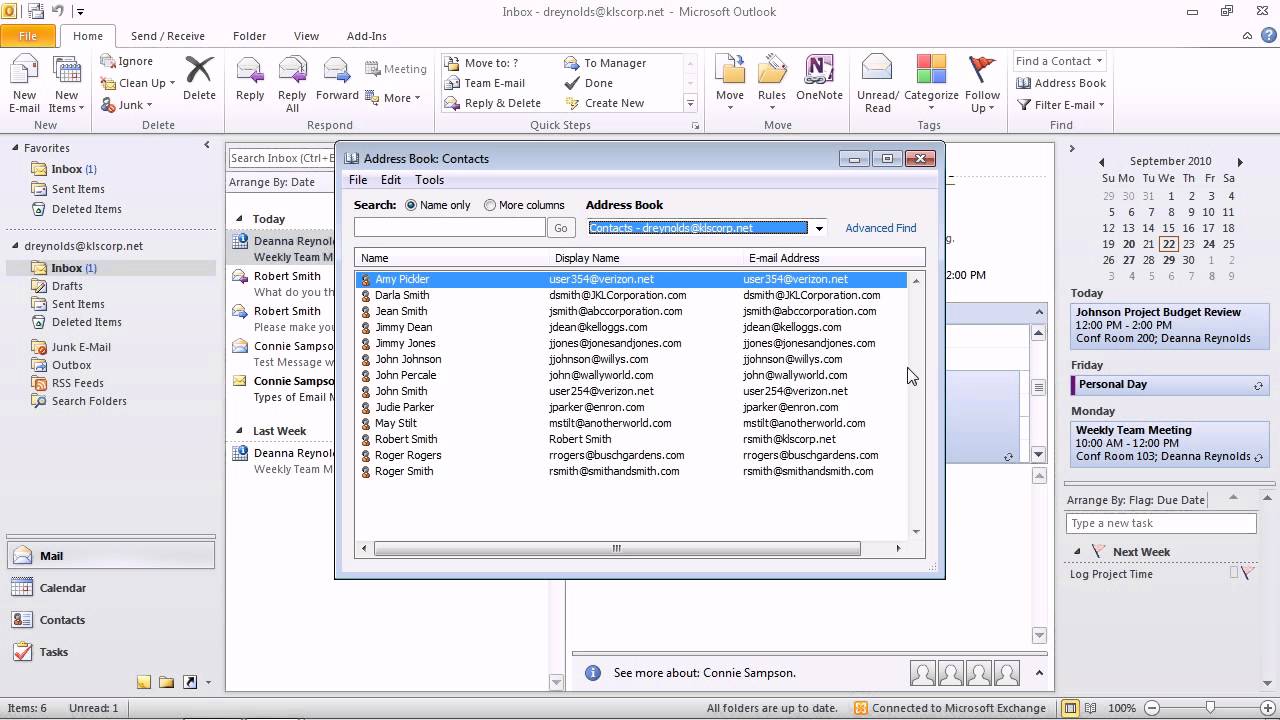Click the Done quick step

pyautogui.click(x=589, y=83)
